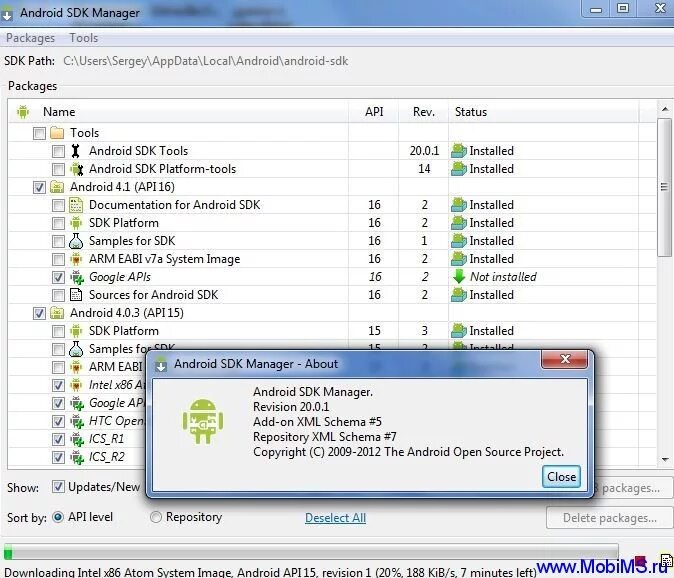
Task: Check the Android SDK Platform-tools checkbox
Action: [58, 169]
